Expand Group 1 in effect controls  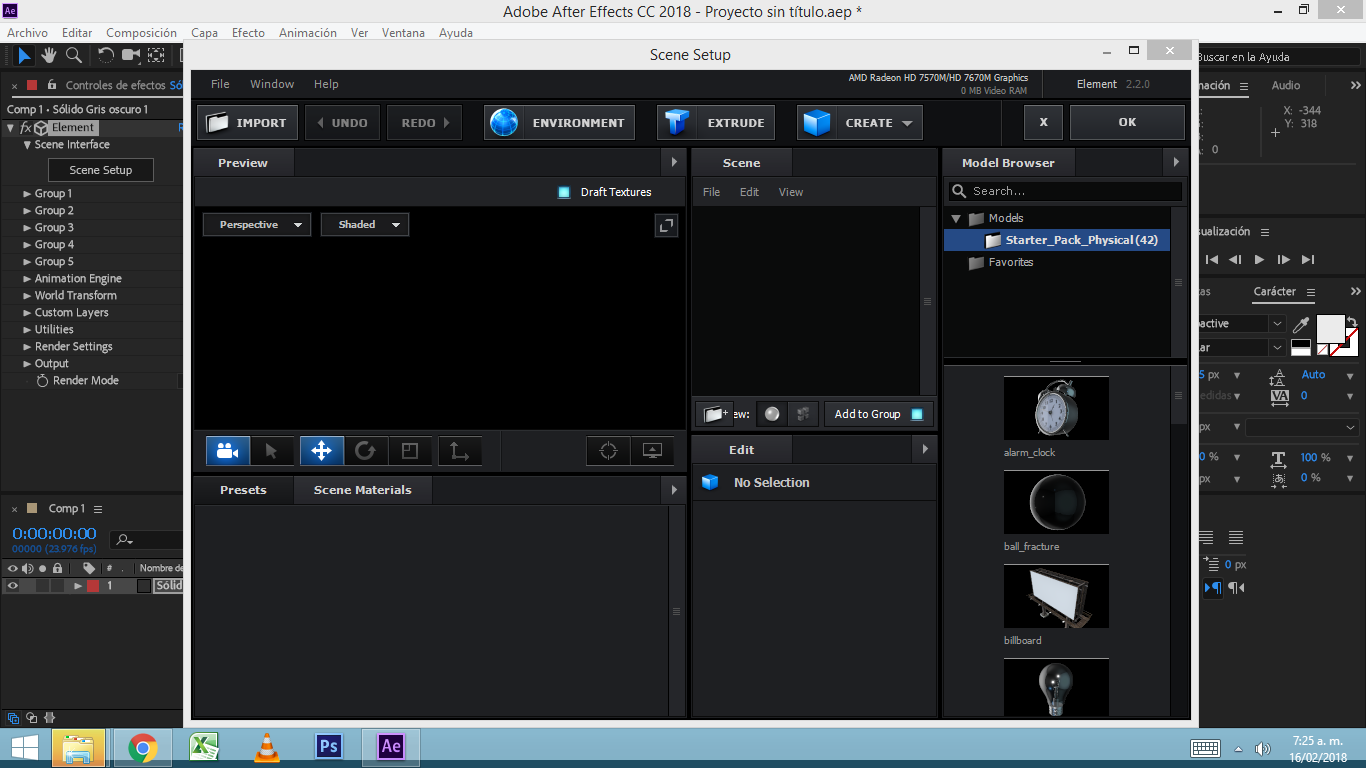tap(27, 194)
